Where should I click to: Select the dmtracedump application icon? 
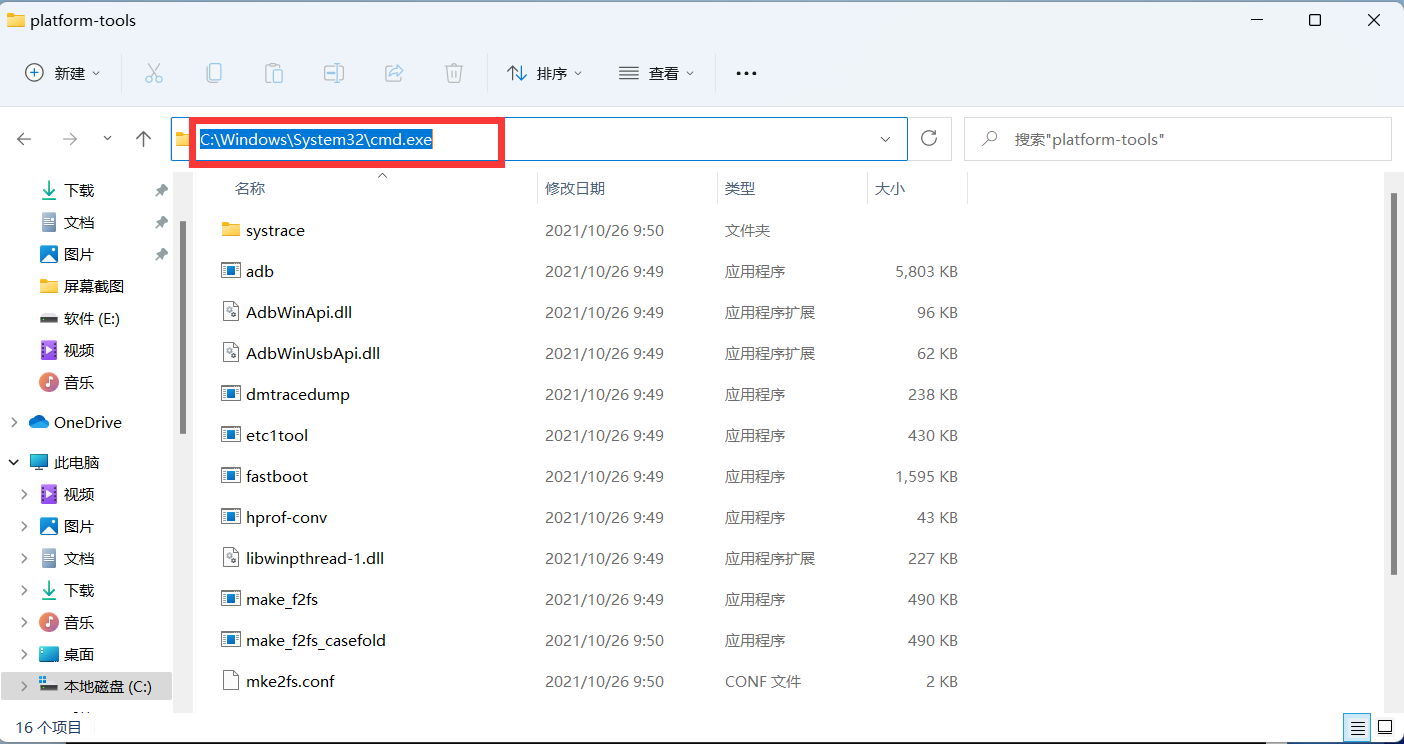[x=231, y=394]
